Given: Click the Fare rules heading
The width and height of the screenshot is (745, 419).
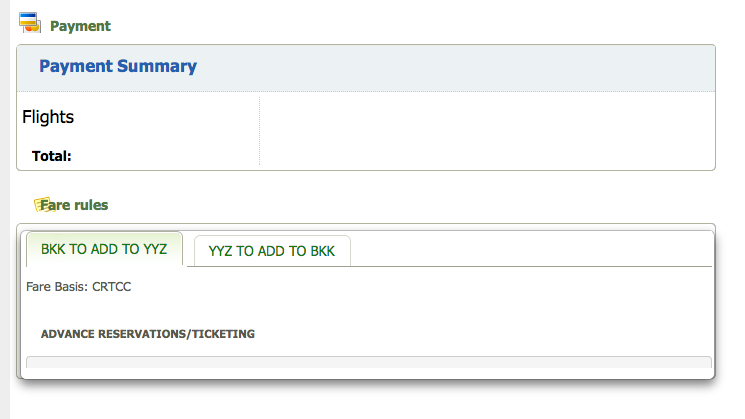Looking at the screenshot, I should tap(74, 205).
